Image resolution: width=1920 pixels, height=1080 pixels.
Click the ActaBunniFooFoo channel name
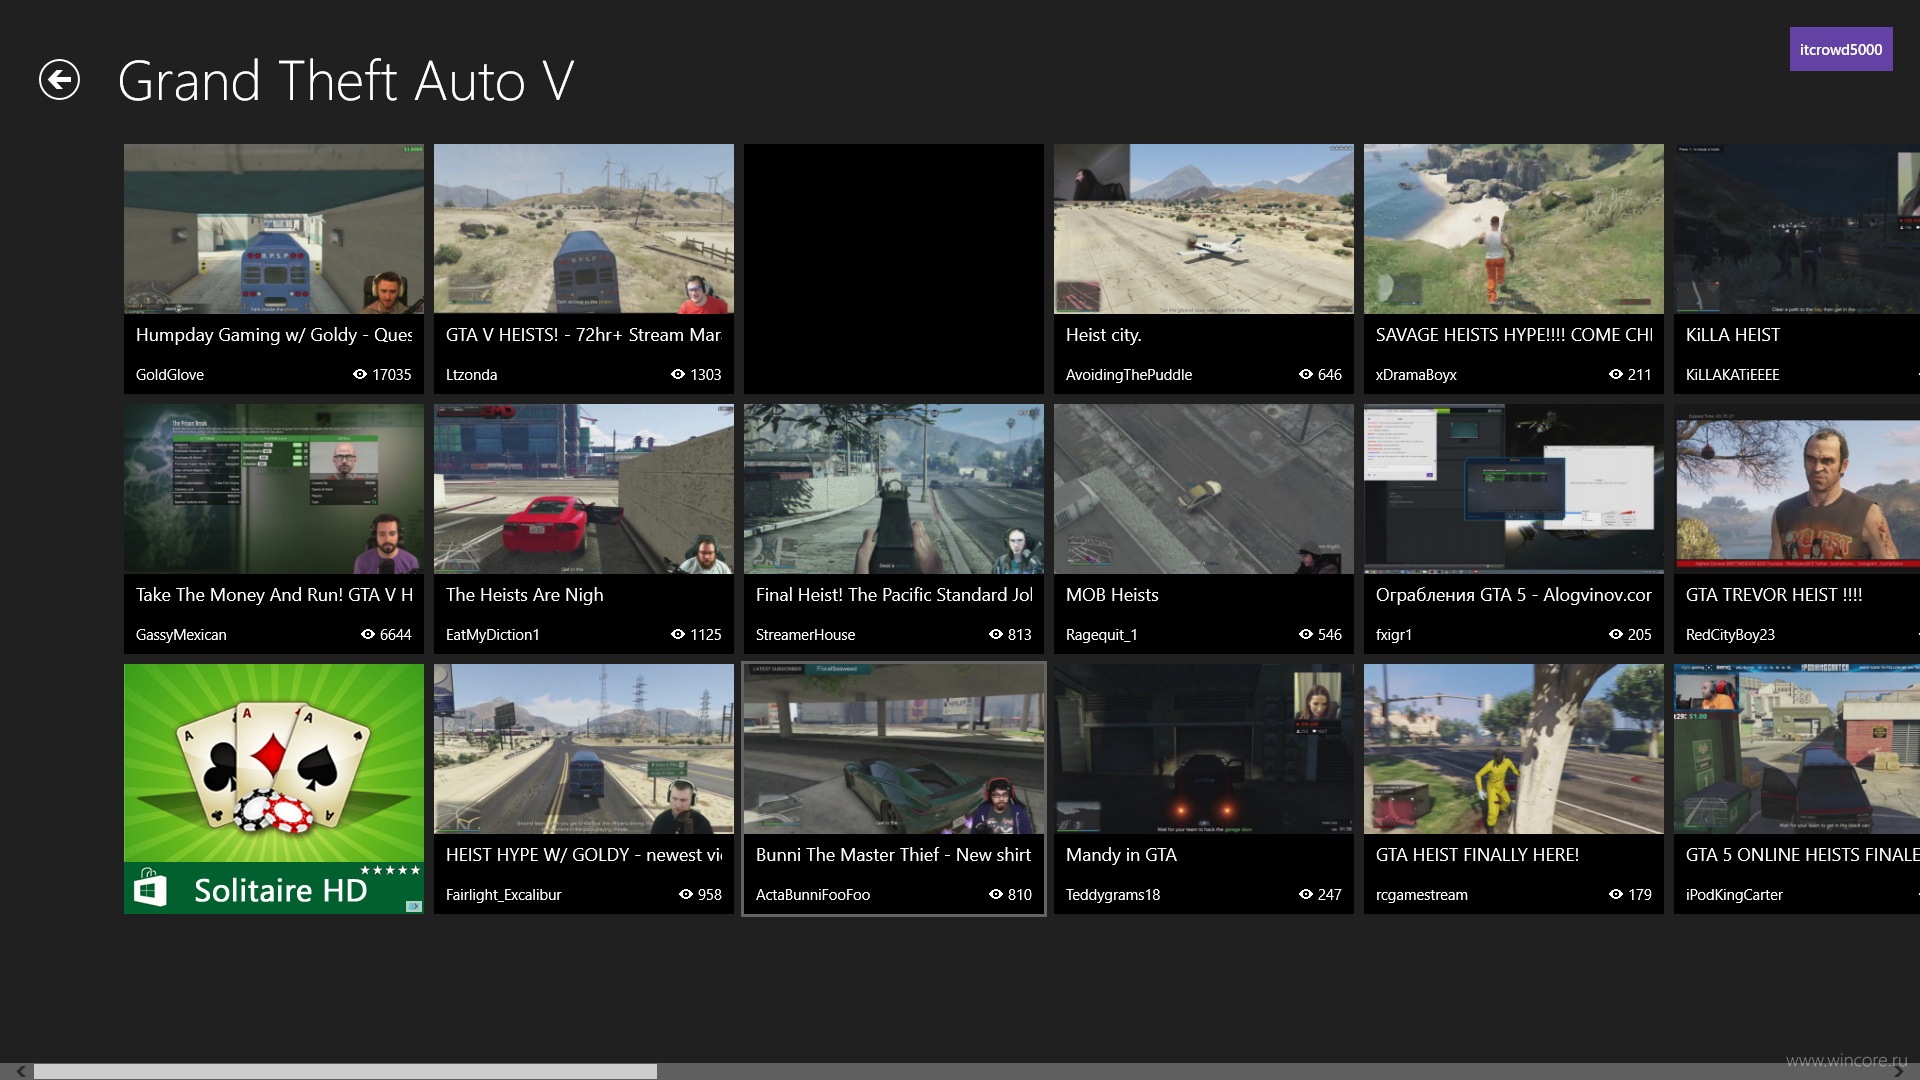[813, 895]
